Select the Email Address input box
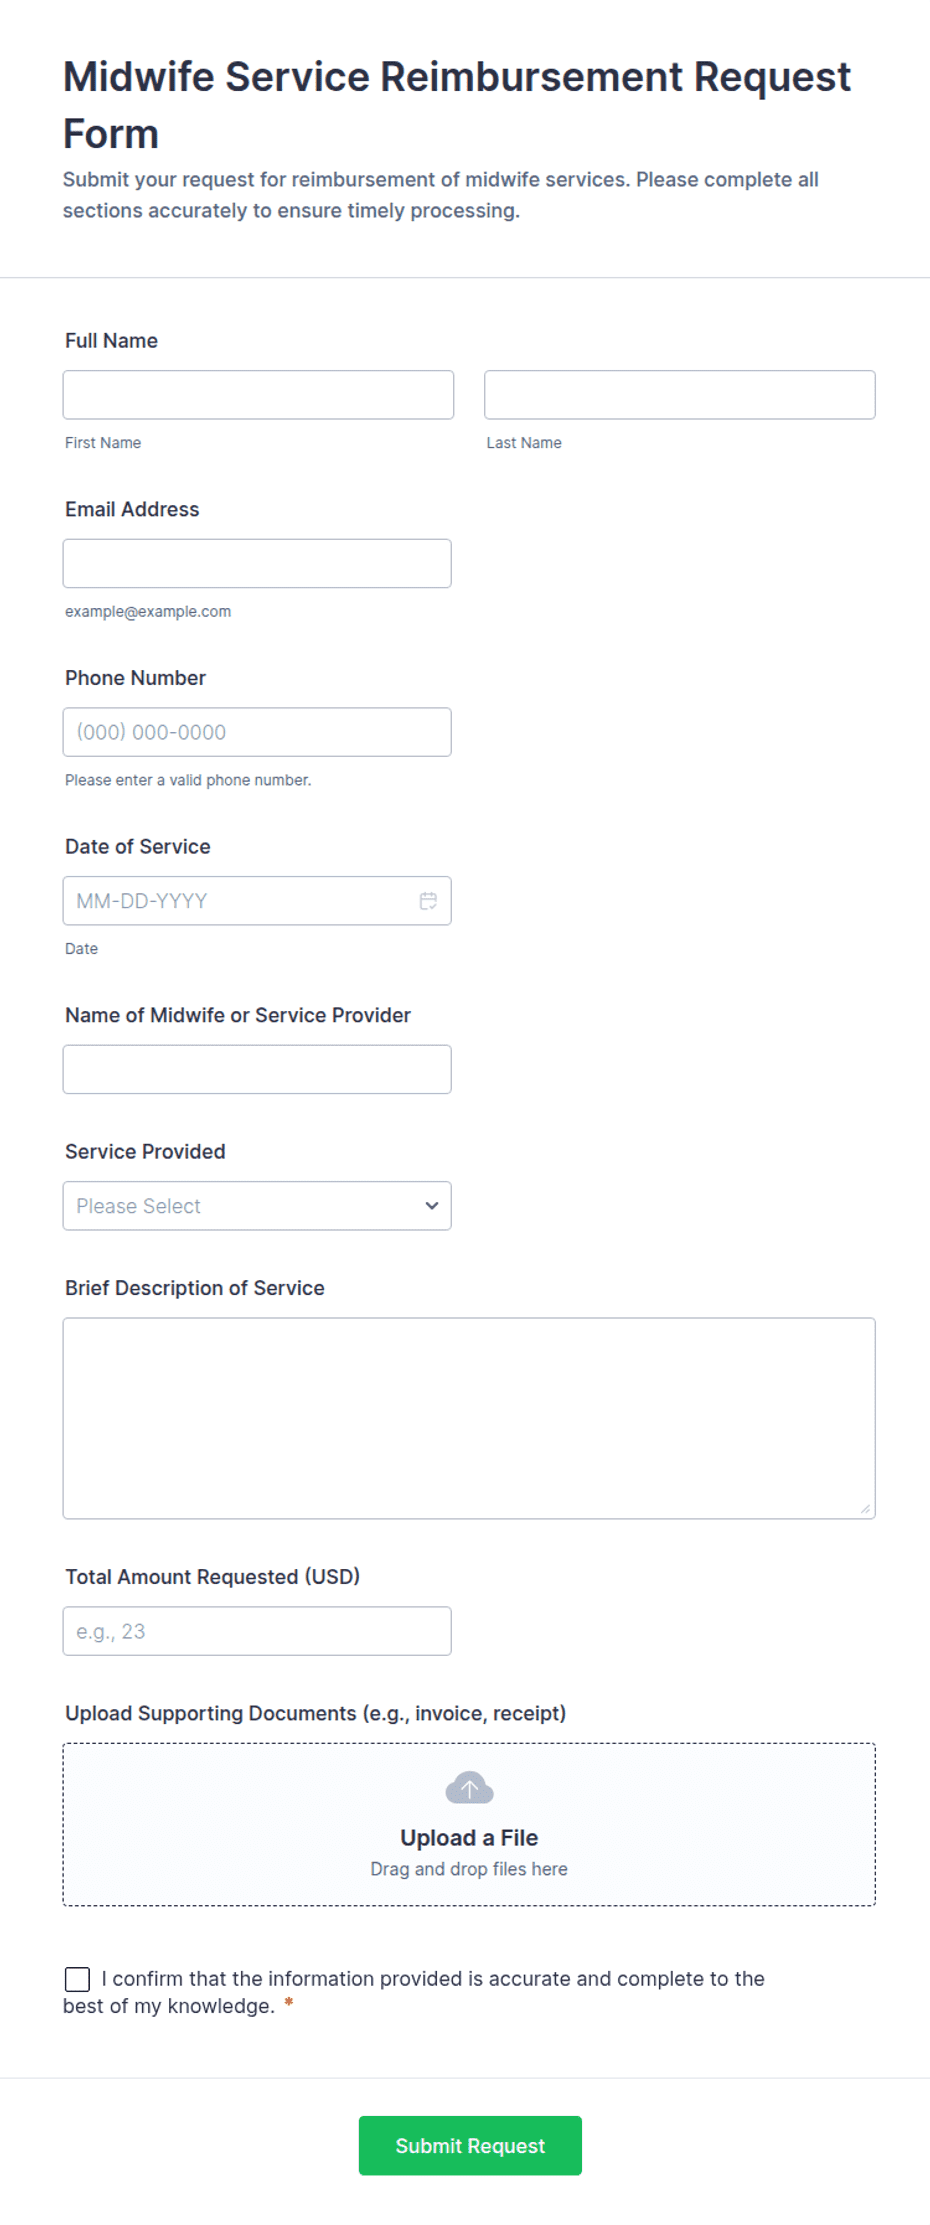 [257, 564]
